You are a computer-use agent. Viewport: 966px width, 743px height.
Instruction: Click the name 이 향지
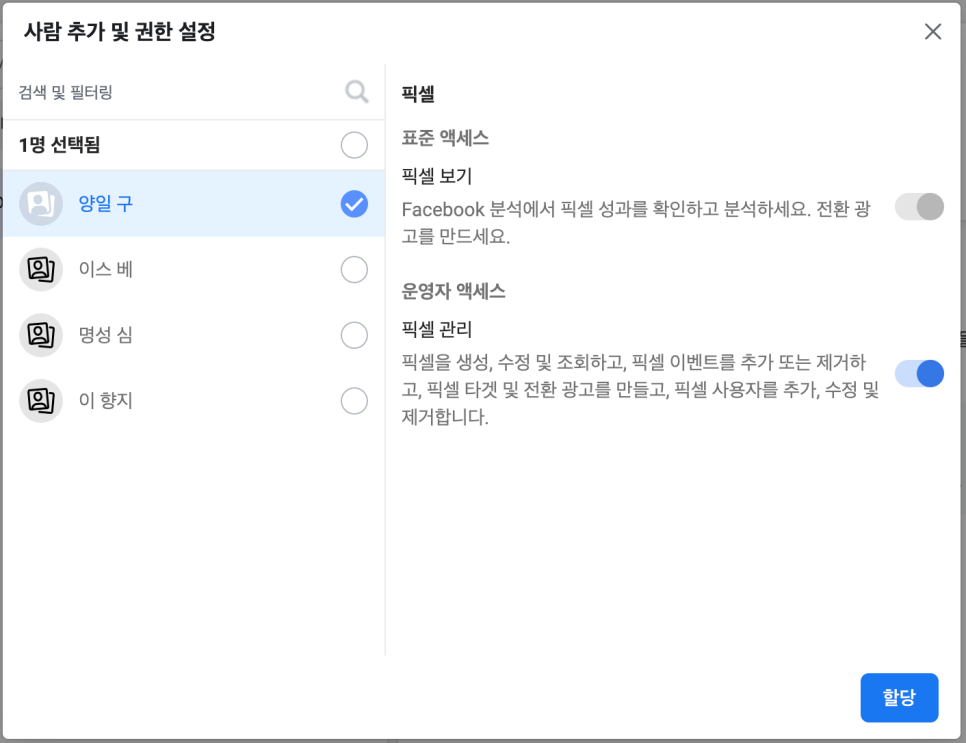[105, 400]
